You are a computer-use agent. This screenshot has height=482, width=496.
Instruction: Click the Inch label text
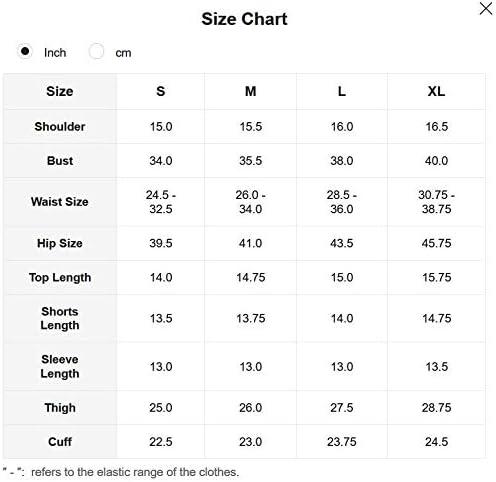pyautogui.click(x=55, y=53)
